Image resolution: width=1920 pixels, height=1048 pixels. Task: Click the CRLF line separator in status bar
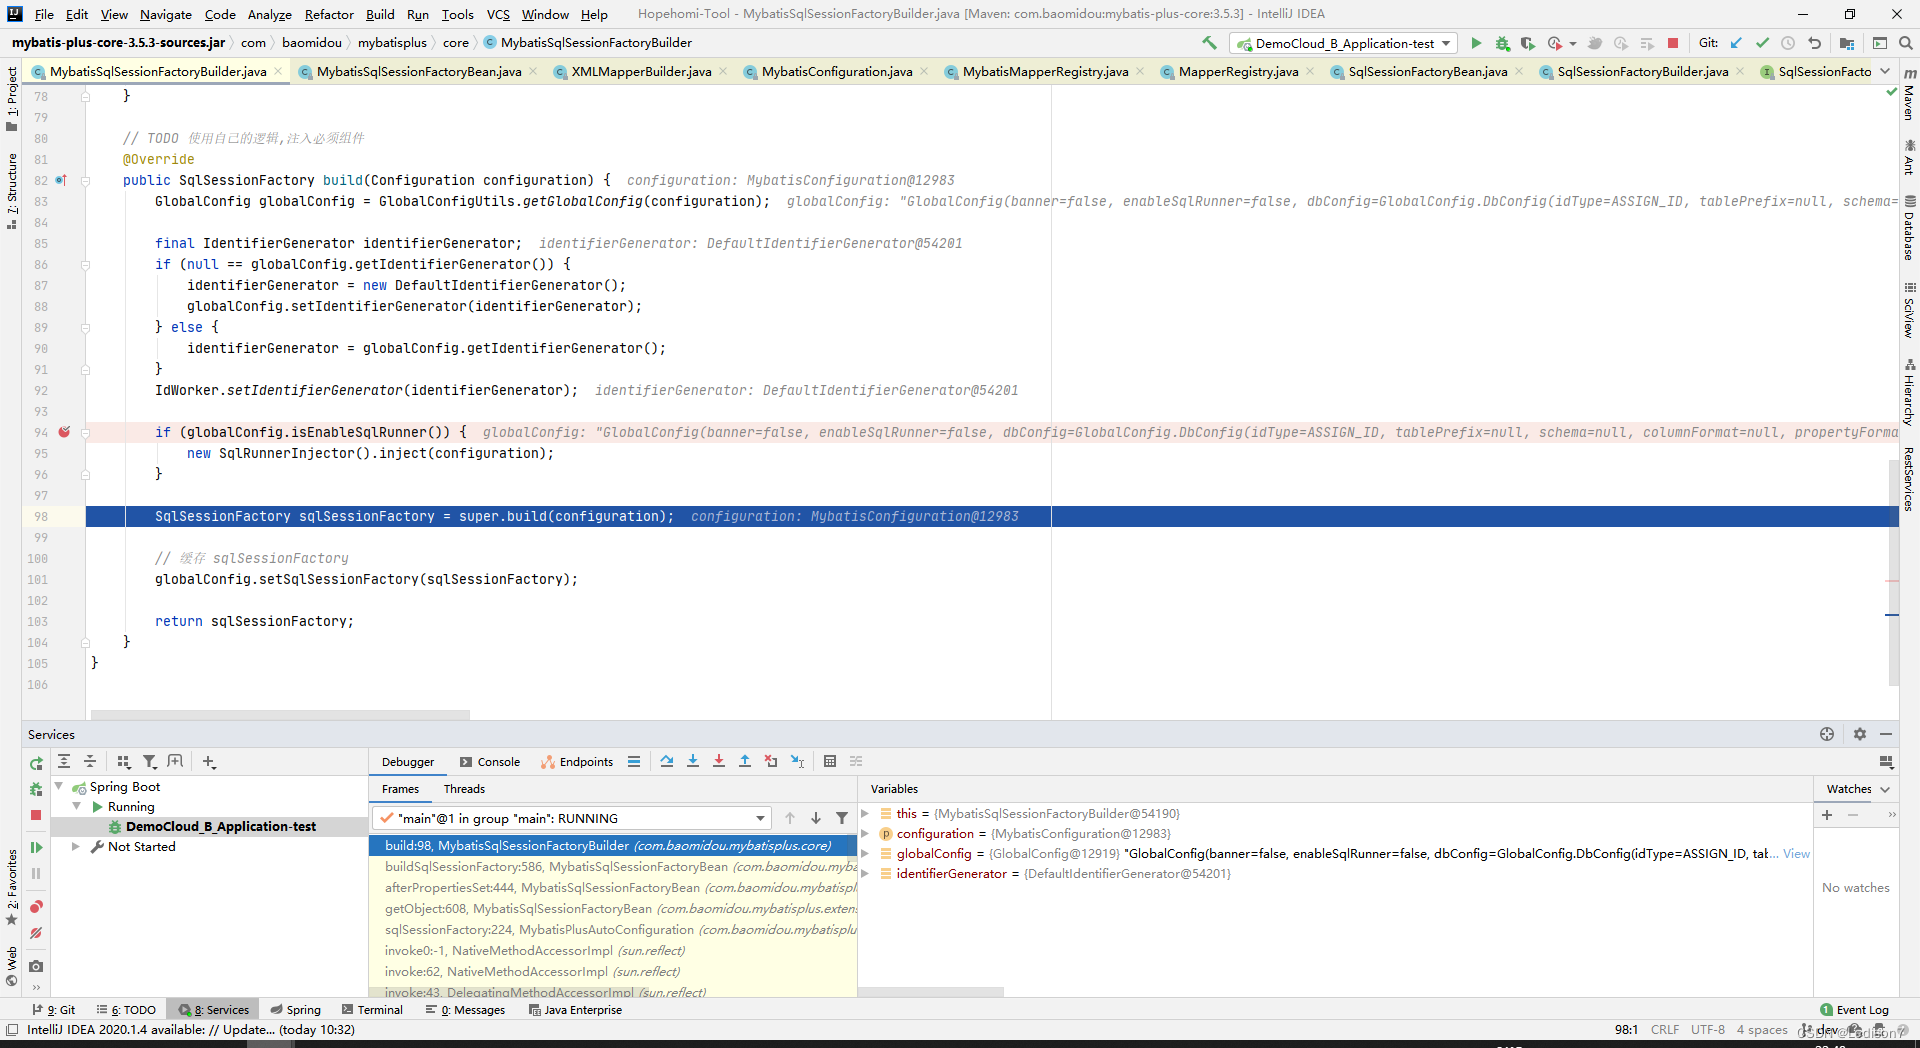click(x=1665, y=1030)
